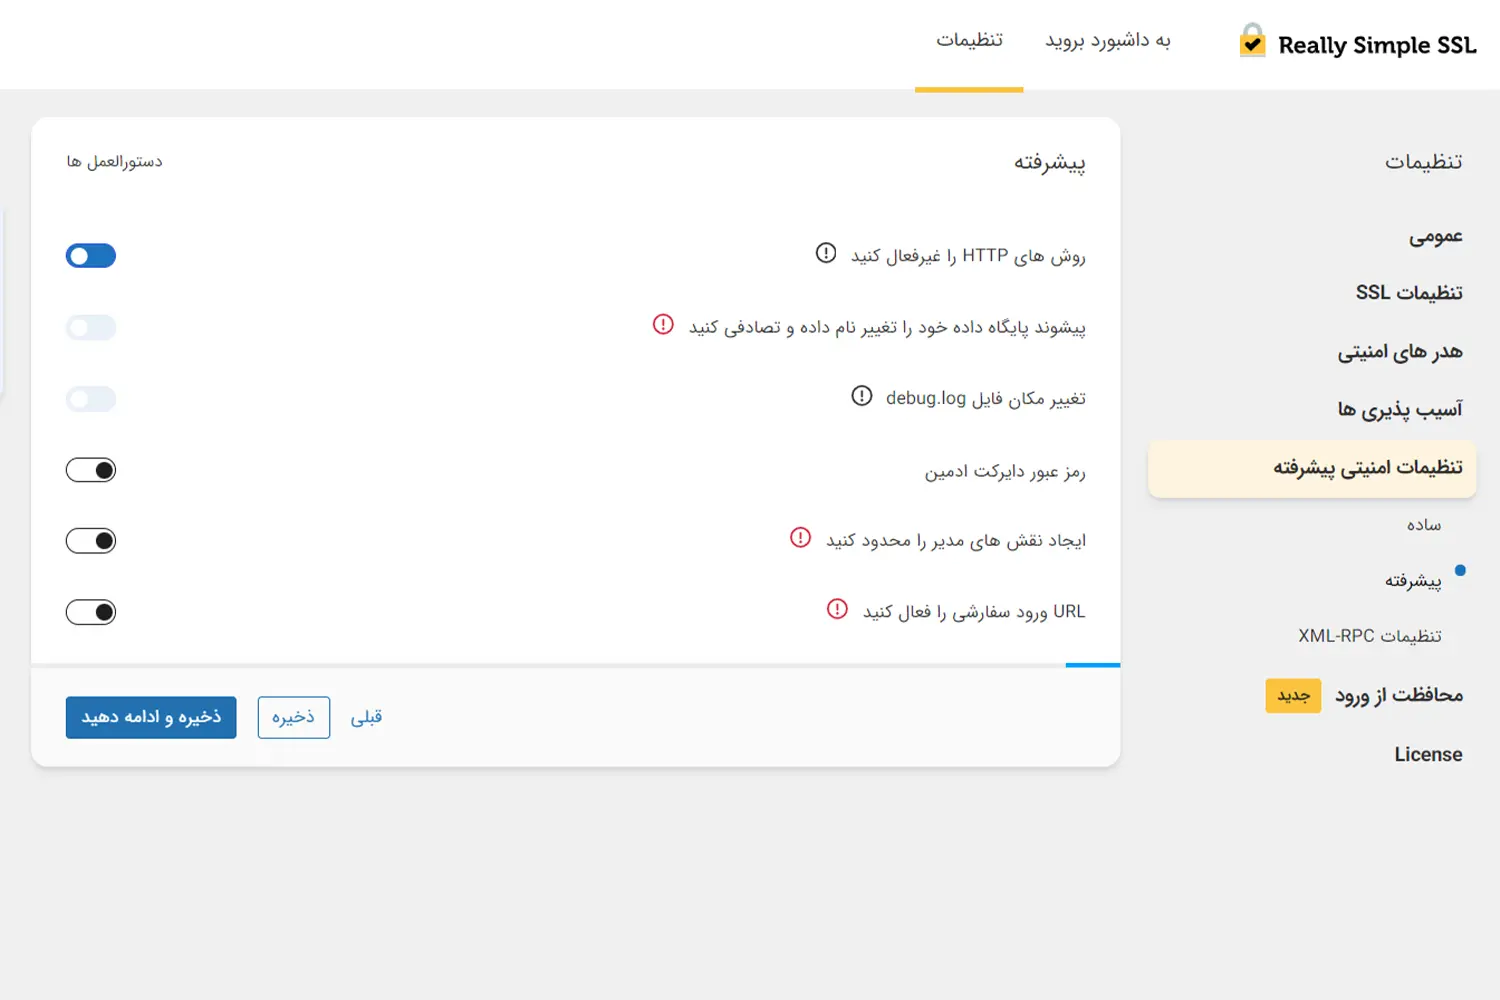Click warning icon beside ایجاد نقش های مدیر
This screenshot has width=1500, height=1000.
801,538
